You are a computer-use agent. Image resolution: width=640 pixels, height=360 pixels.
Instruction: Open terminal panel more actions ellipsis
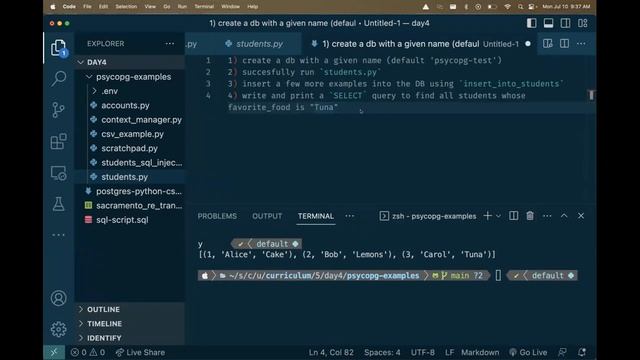(x=547, y=216)
